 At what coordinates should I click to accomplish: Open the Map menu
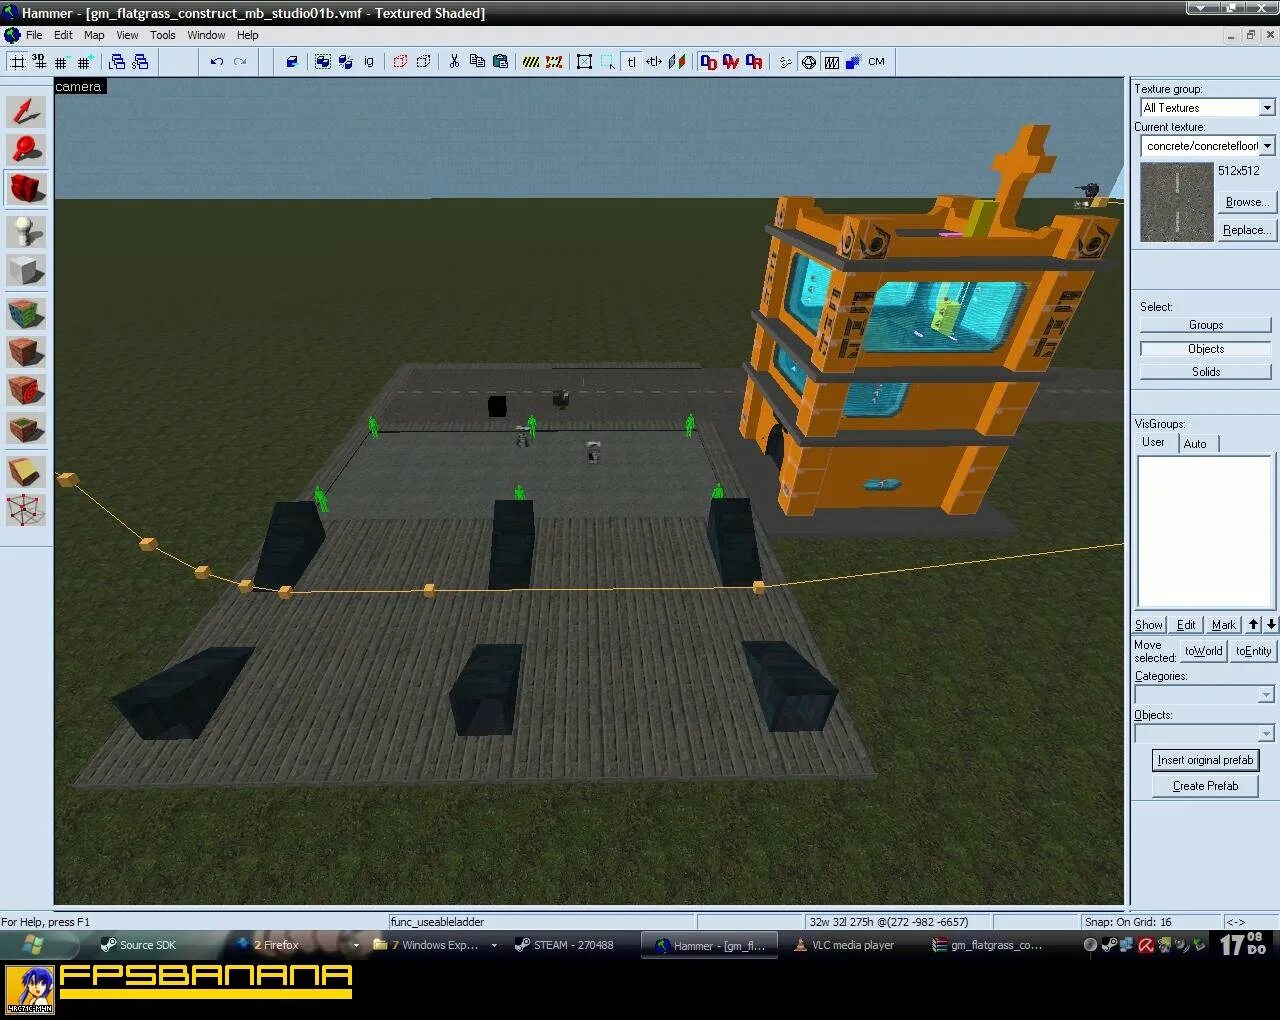point(94,35)
